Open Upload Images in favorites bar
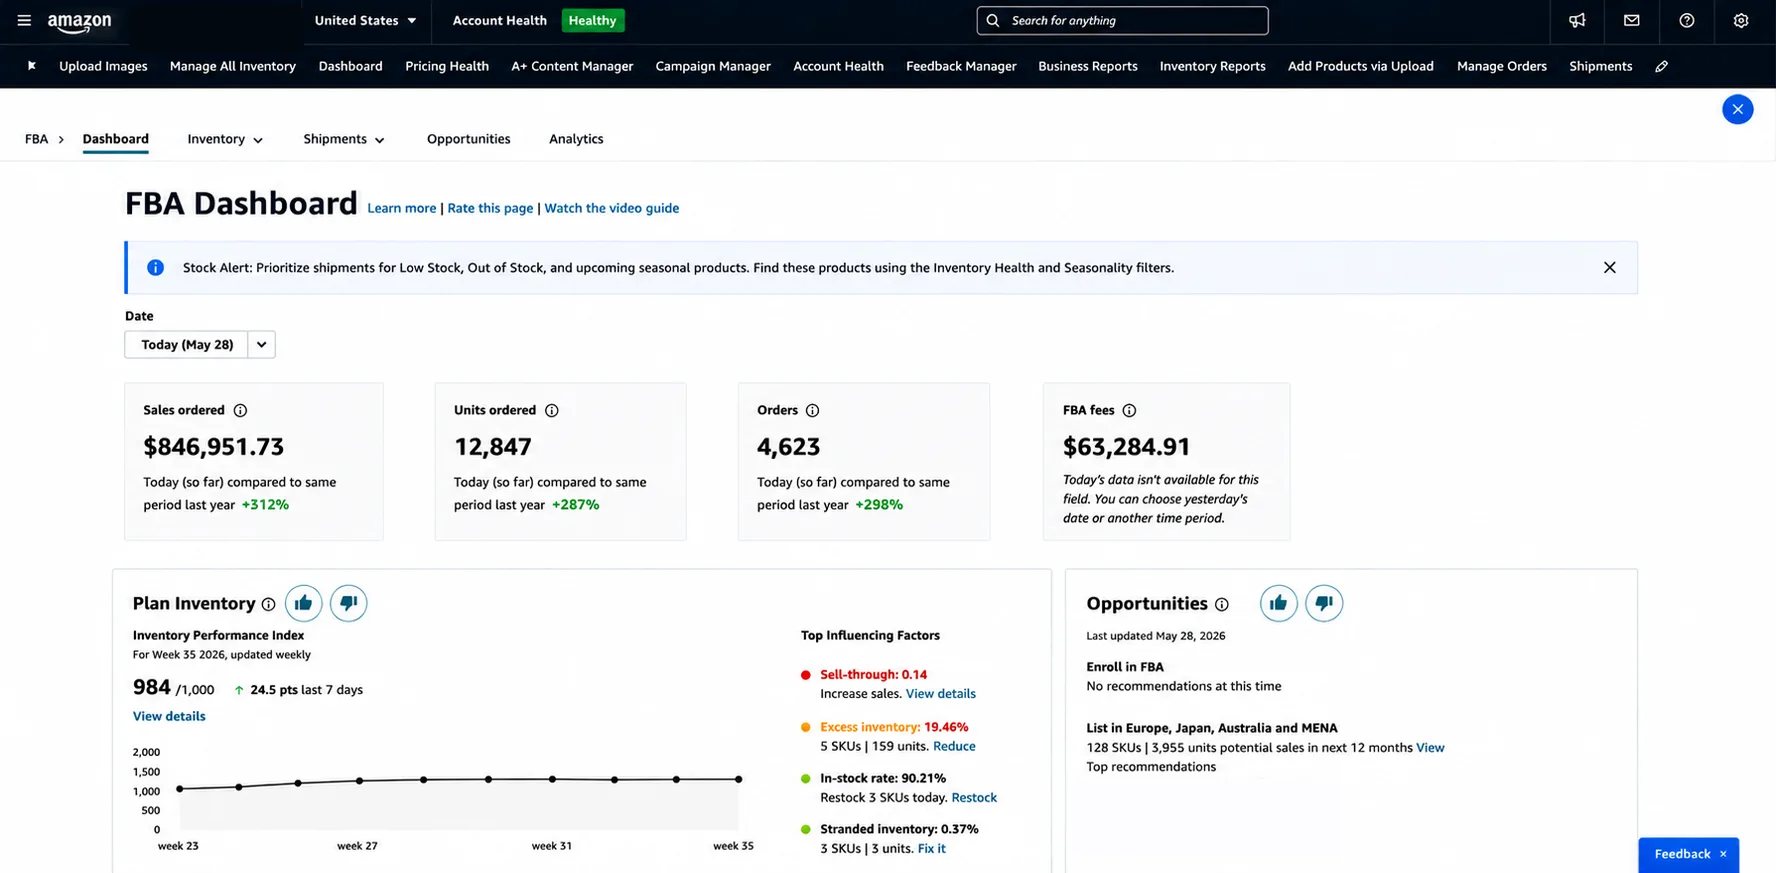This screenshot has width=1776, height=873. [103, 66]
